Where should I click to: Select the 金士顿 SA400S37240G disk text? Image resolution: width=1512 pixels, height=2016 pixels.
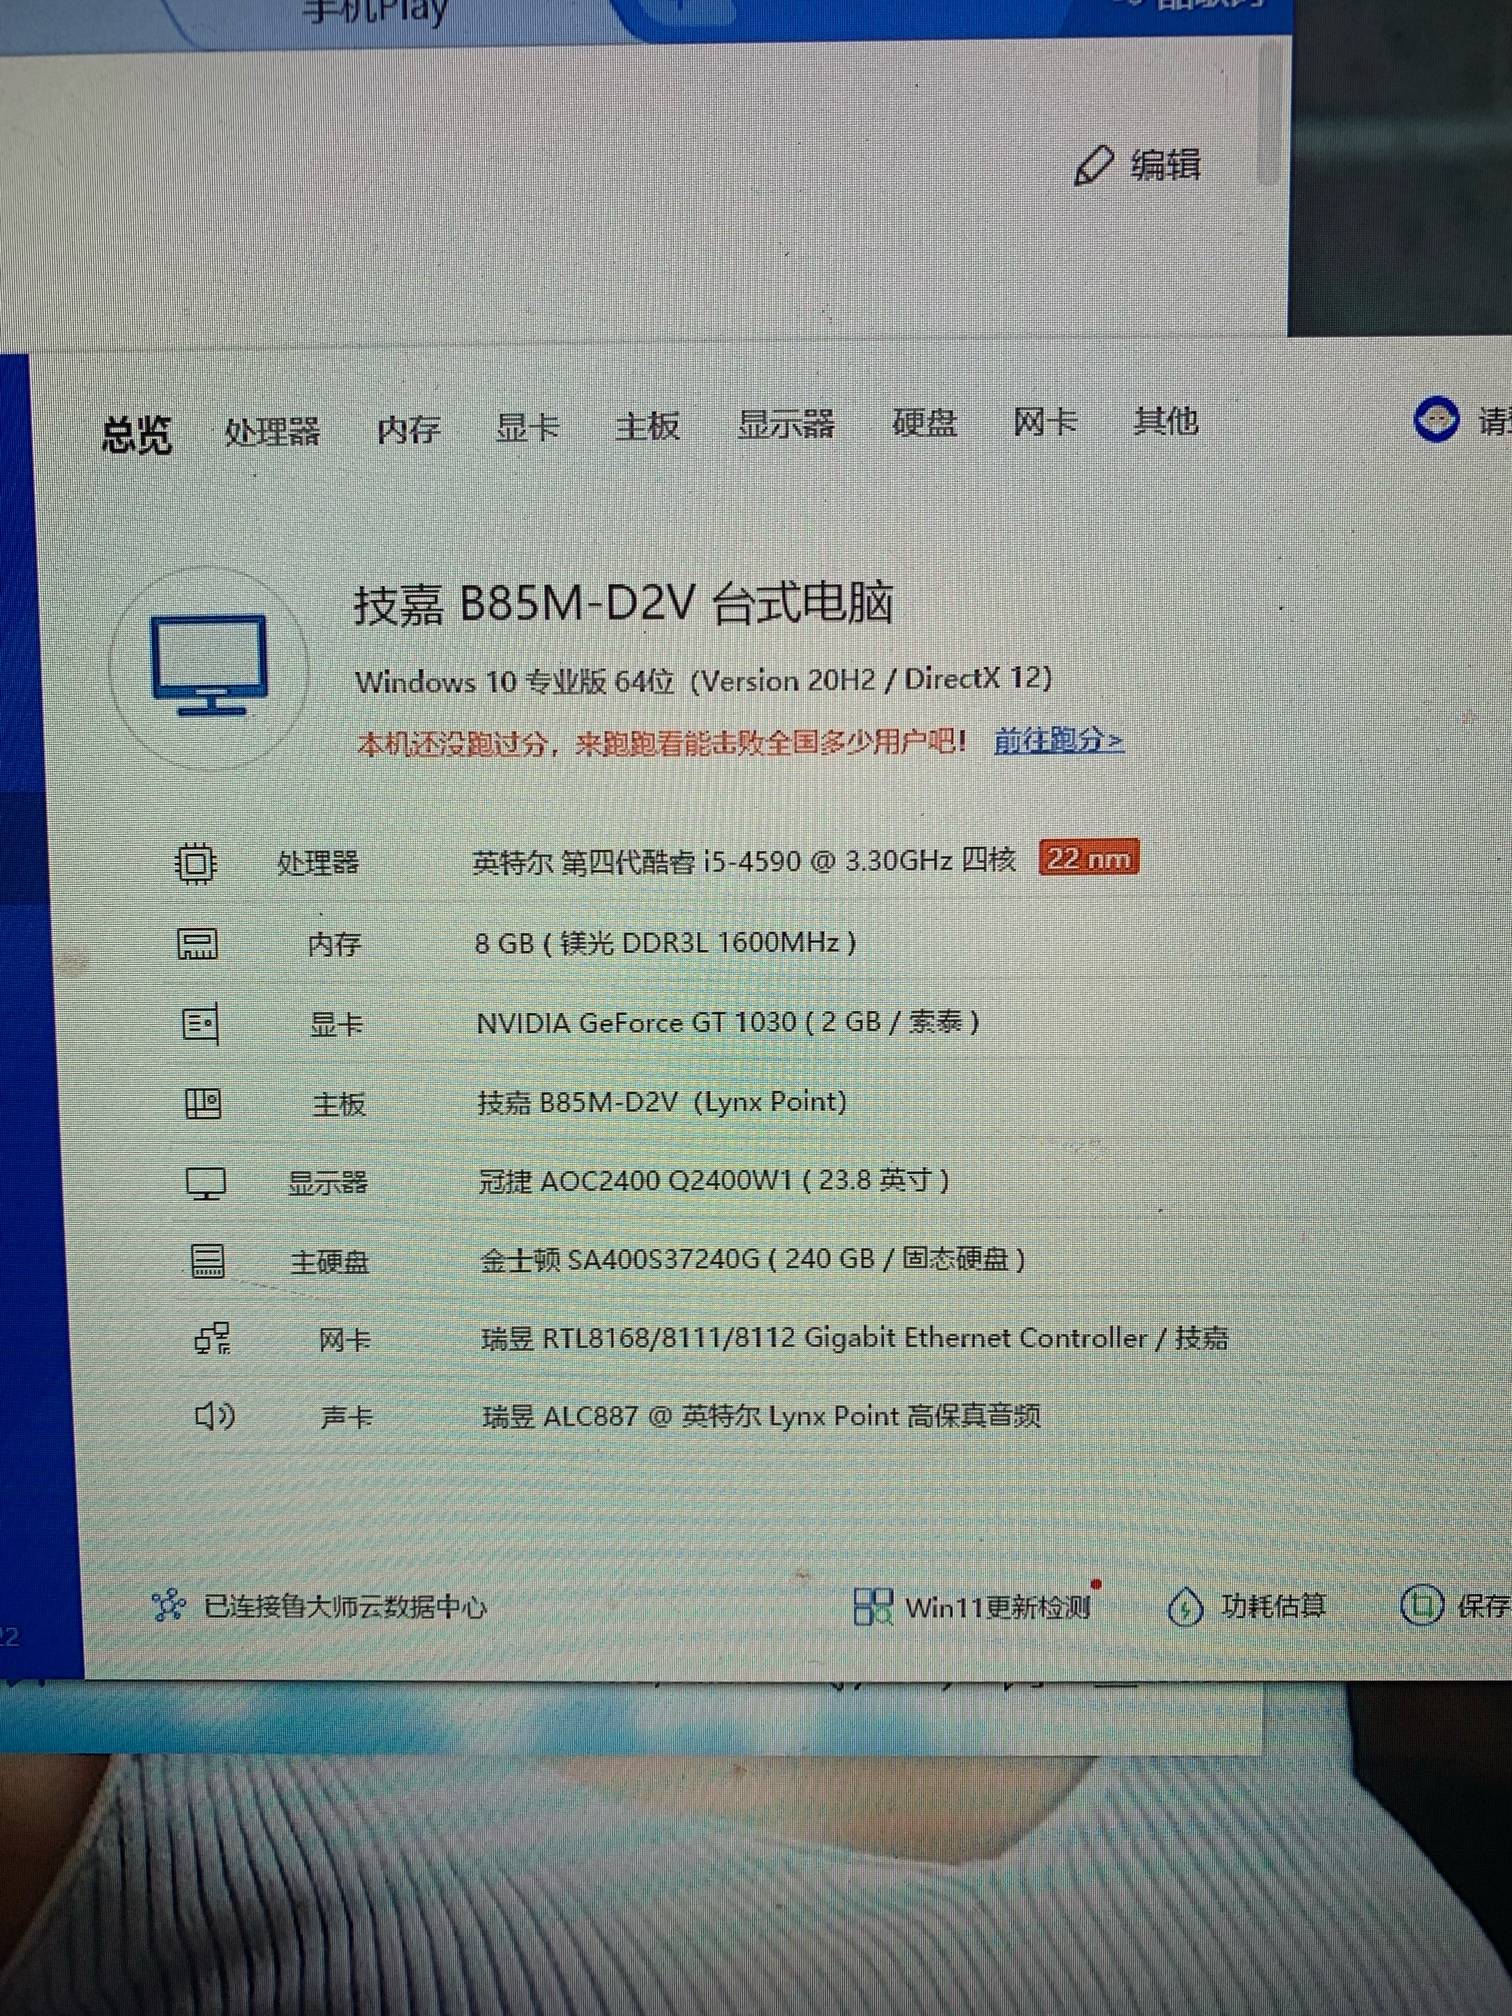753,1259
